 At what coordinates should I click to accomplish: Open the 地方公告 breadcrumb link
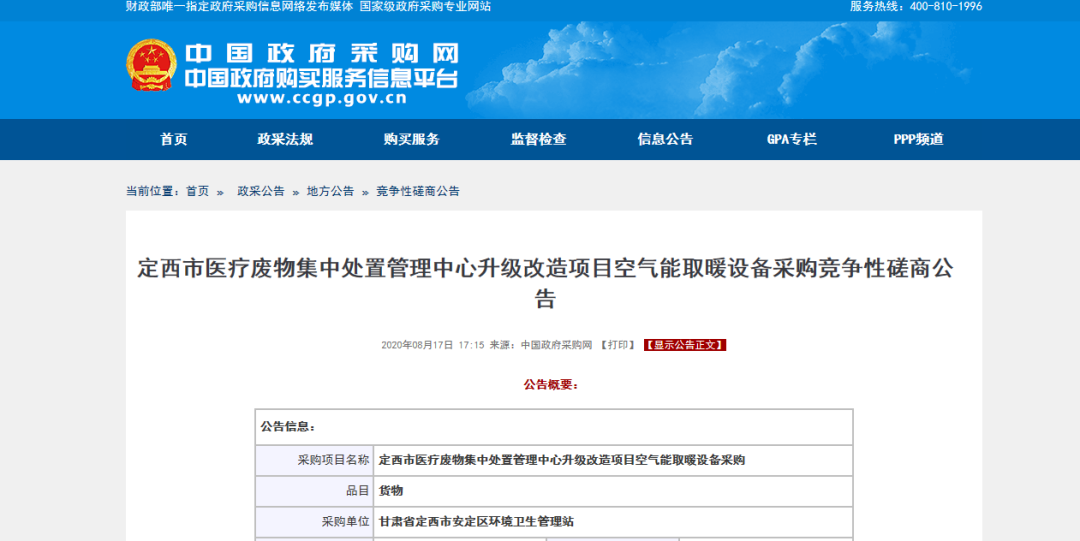(331, 191)
